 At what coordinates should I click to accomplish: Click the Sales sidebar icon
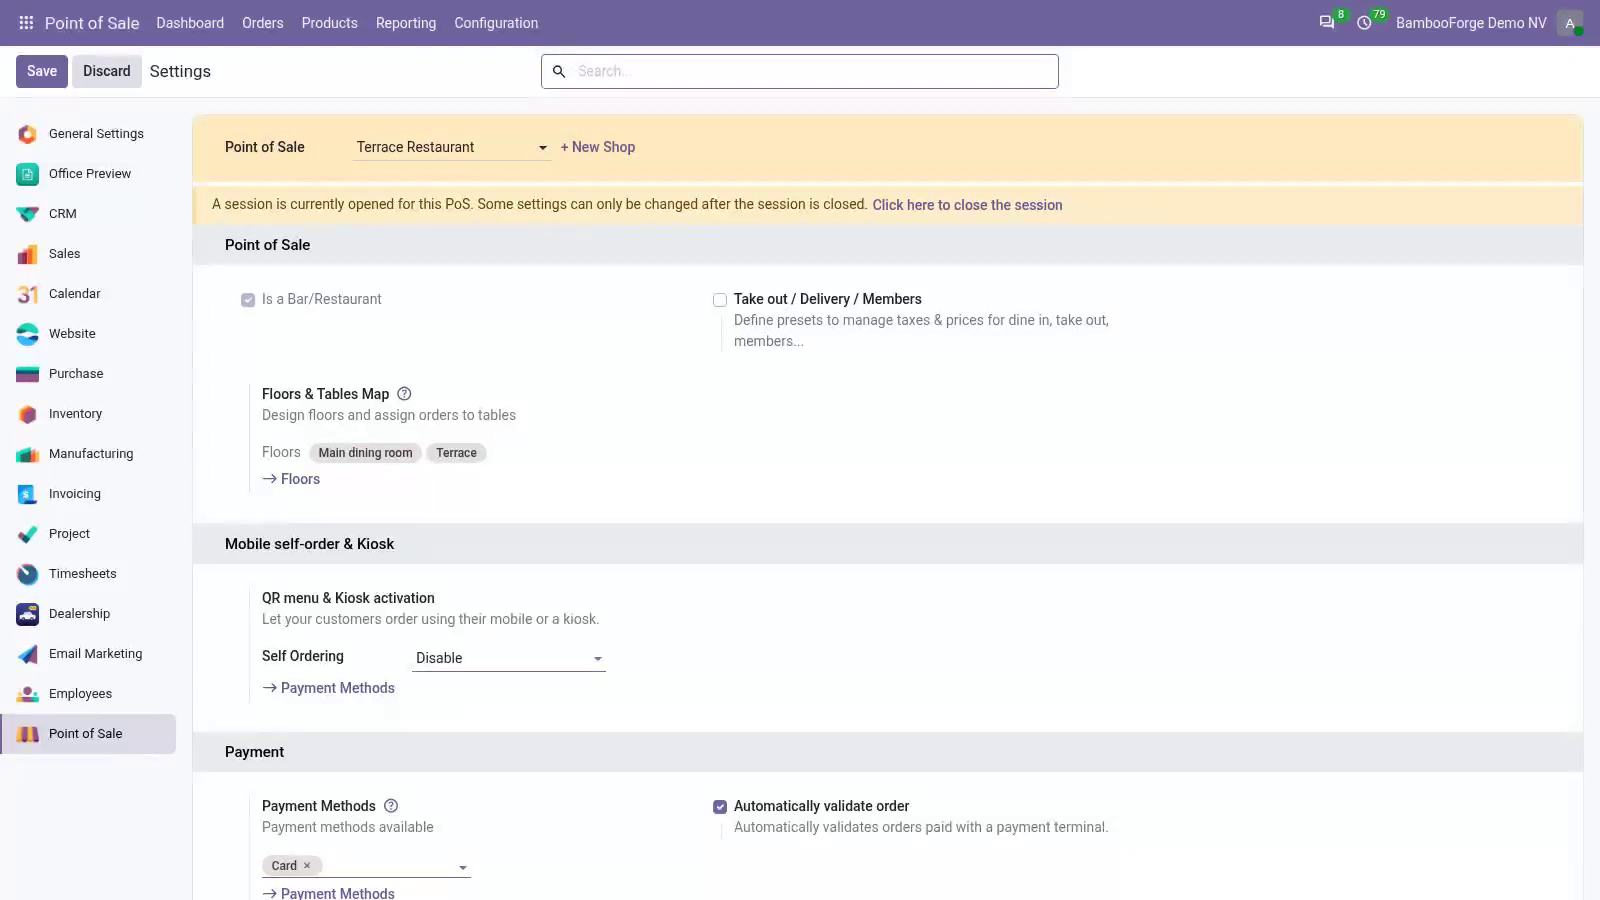pos(28,254)
